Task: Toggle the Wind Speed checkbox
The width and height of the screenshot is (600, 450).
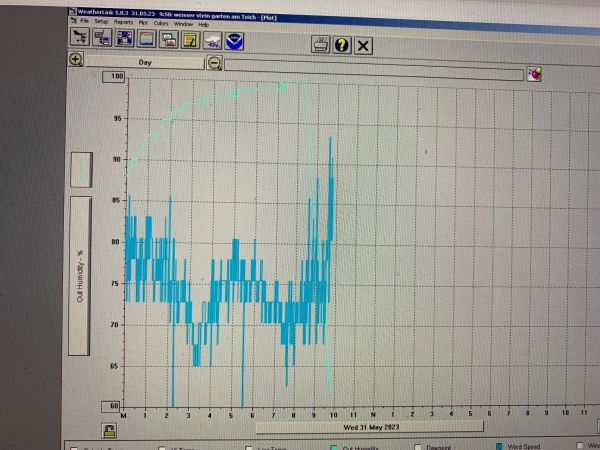Action: click(x=500, y=447)
